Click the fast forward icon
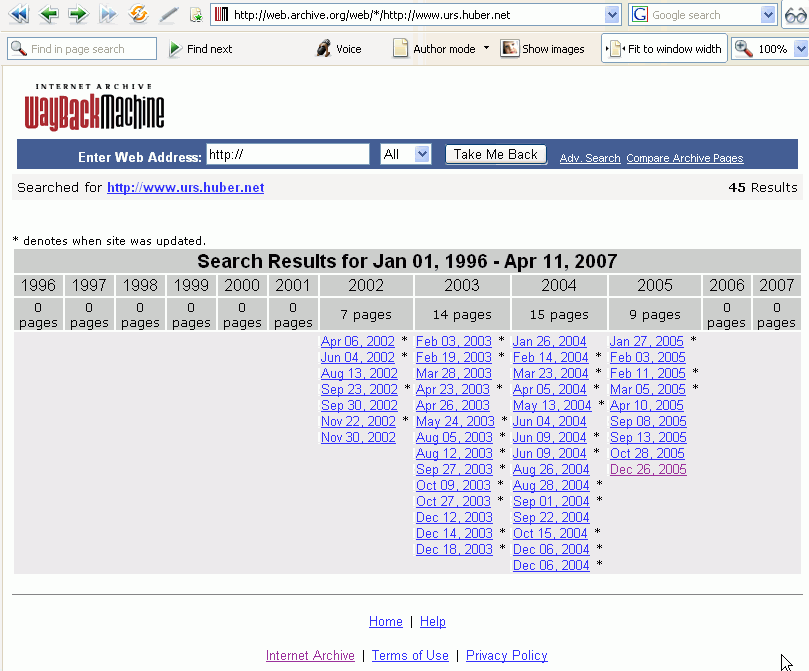 [108, 14]
